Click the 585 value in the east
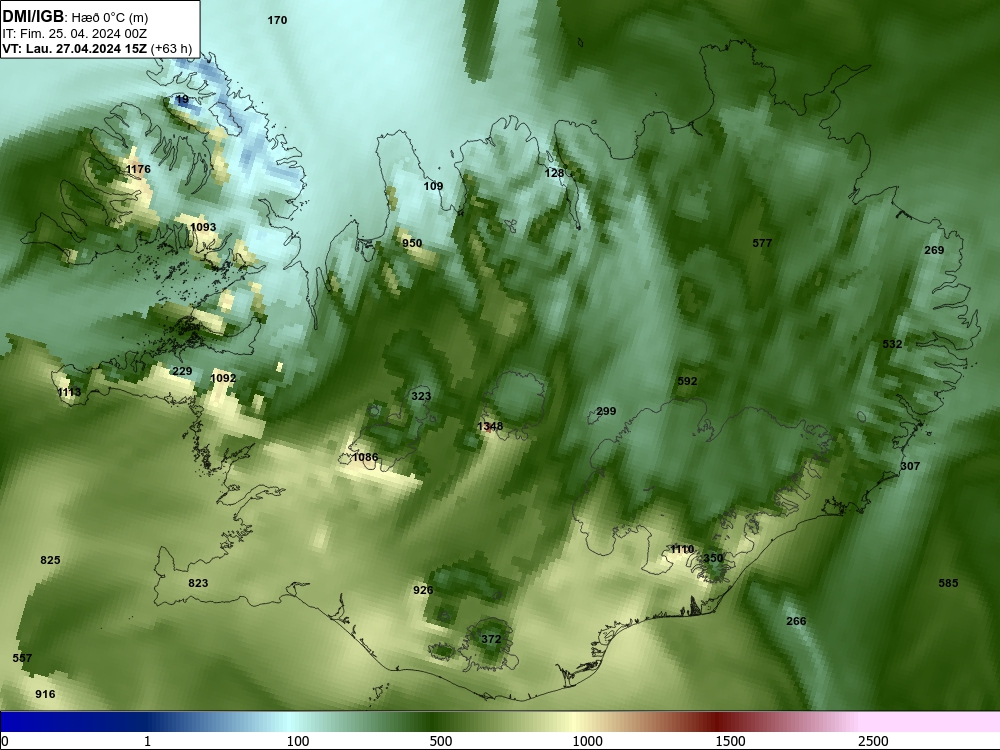 tap(948, 583)
